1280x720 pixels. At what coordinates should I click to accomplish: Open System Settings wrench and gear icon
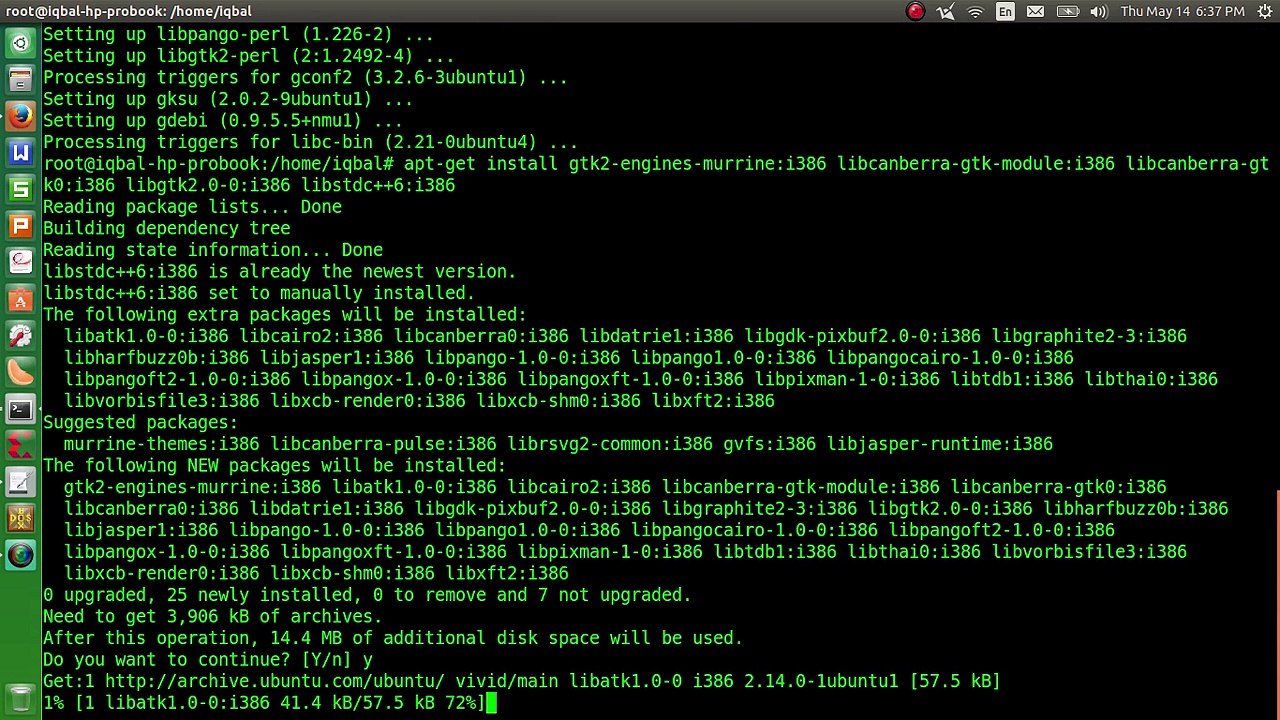tap(20, 336)
